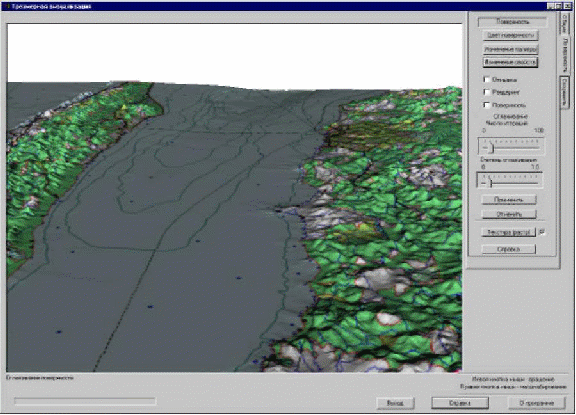Click the Применить button
The image size is (576, 415).
[509, 199]
